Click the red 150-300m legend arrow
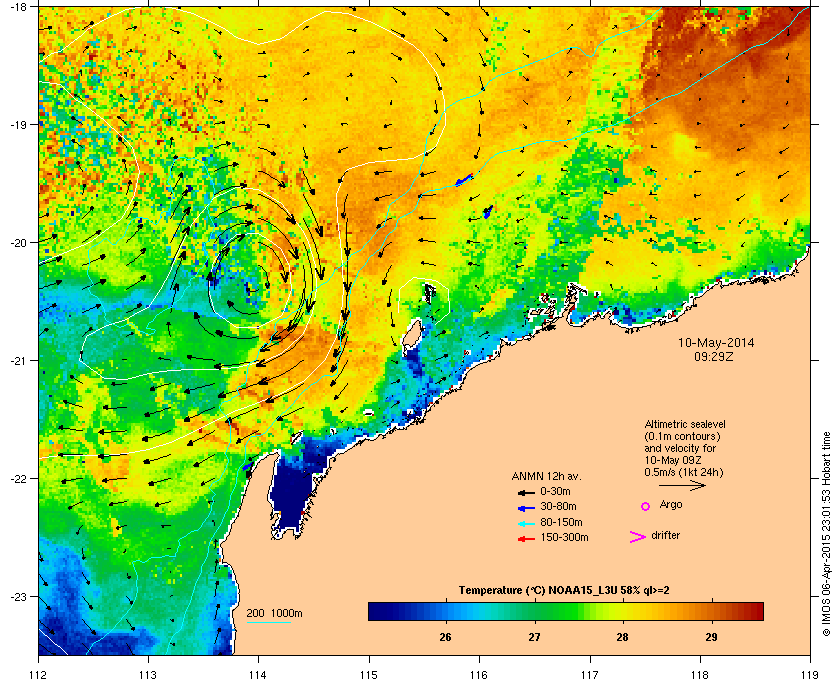This screenshot has width=840, height=680. (526, 539)
